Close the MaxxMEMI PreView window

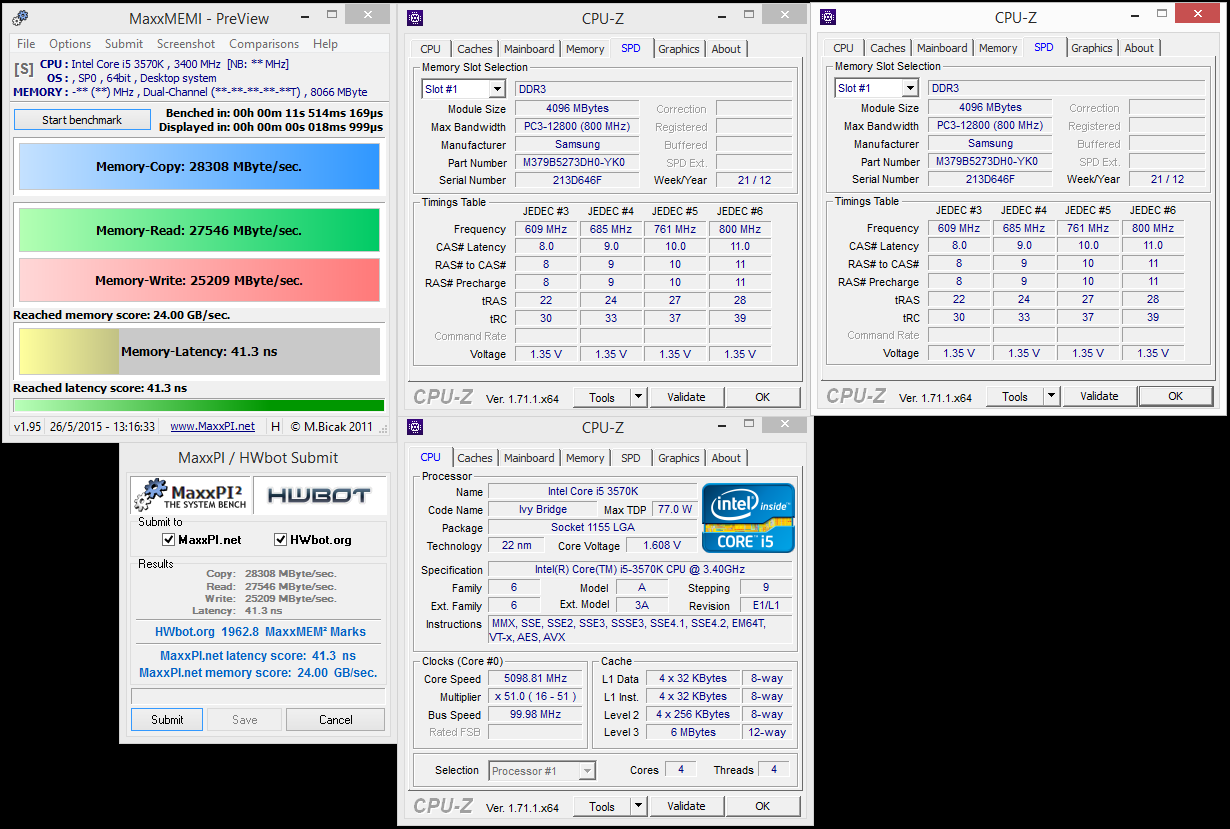pos(369,14)
